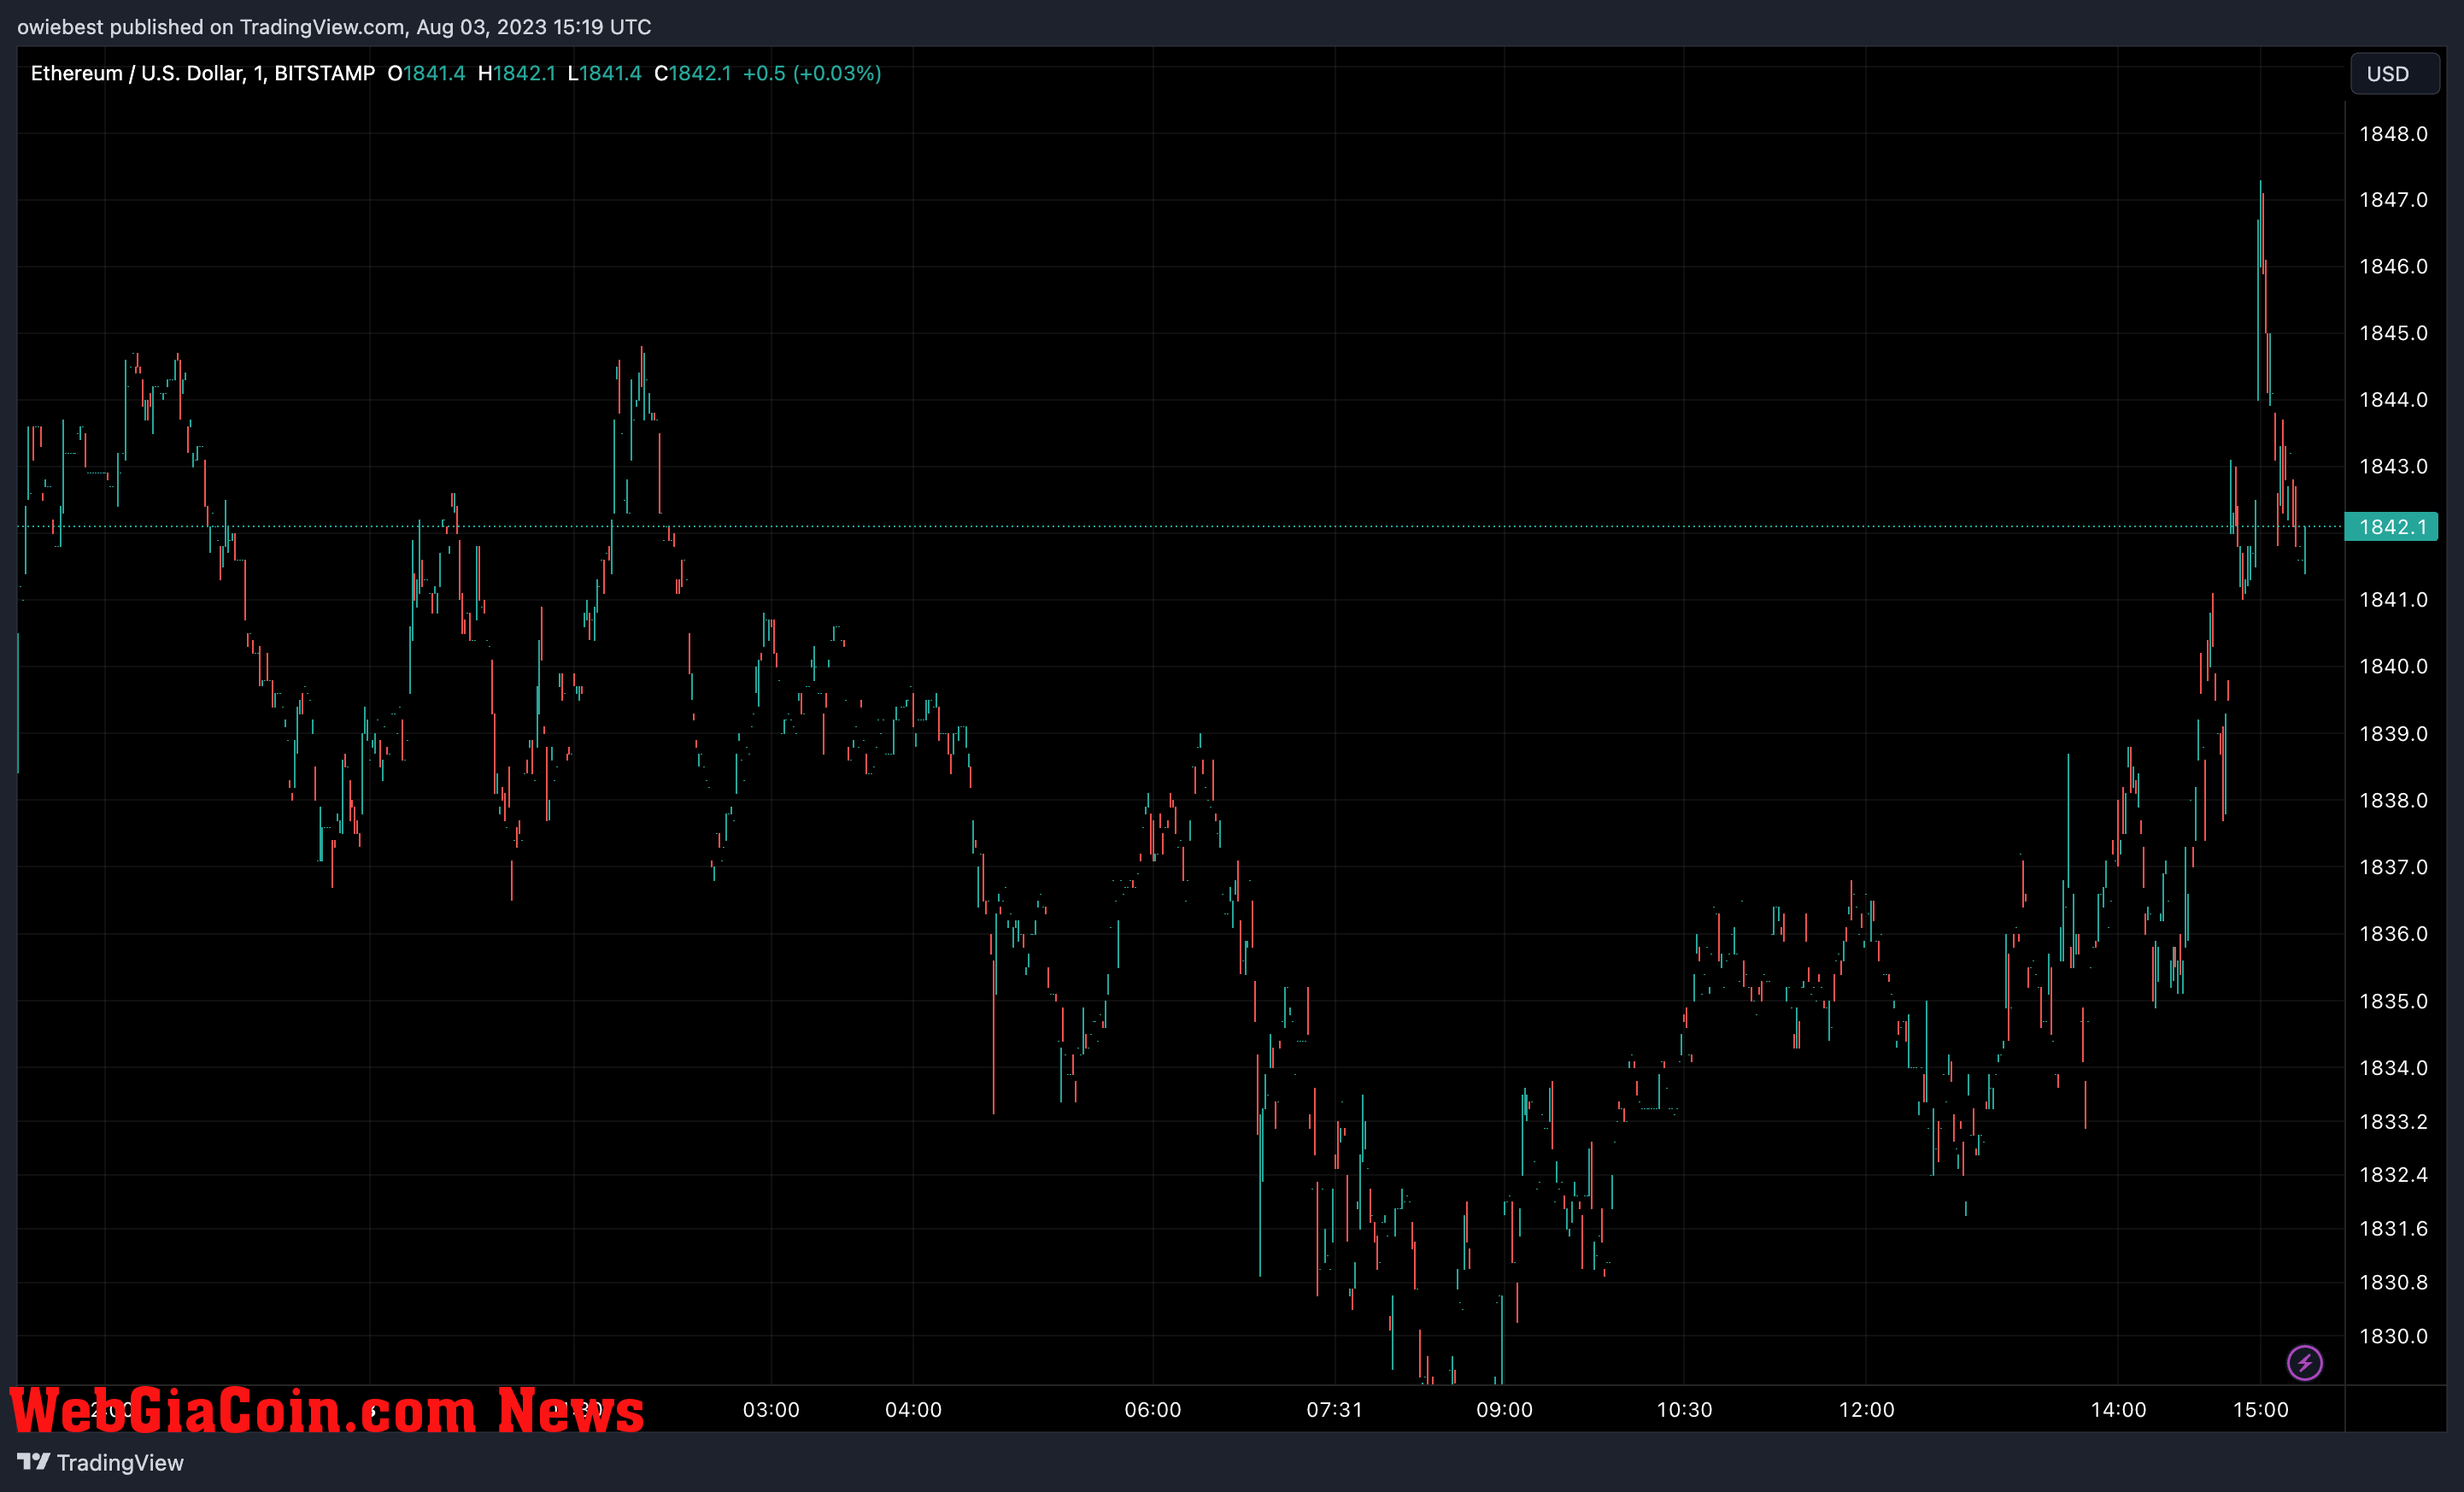Click the 1834.0 price axis label
Viewport: 2464px width, 1492px height.
(x=2393, y=1068)
